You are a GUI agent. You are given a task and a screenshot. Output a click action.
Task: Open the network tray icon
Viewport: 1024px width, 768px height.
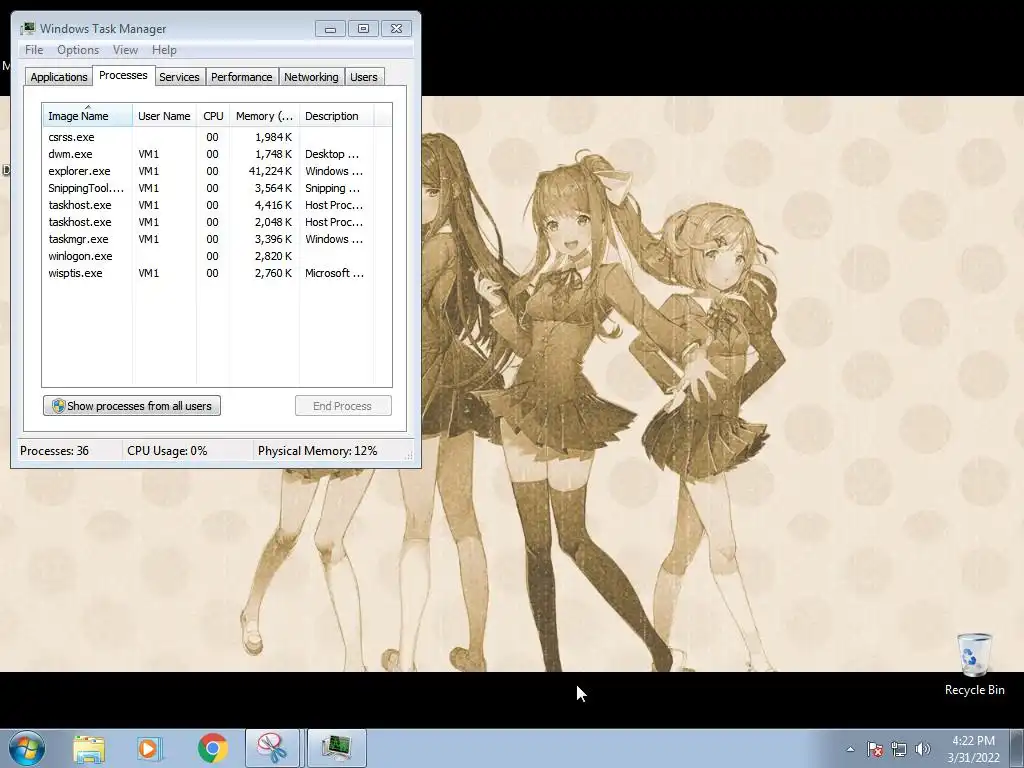click(899, 749)
